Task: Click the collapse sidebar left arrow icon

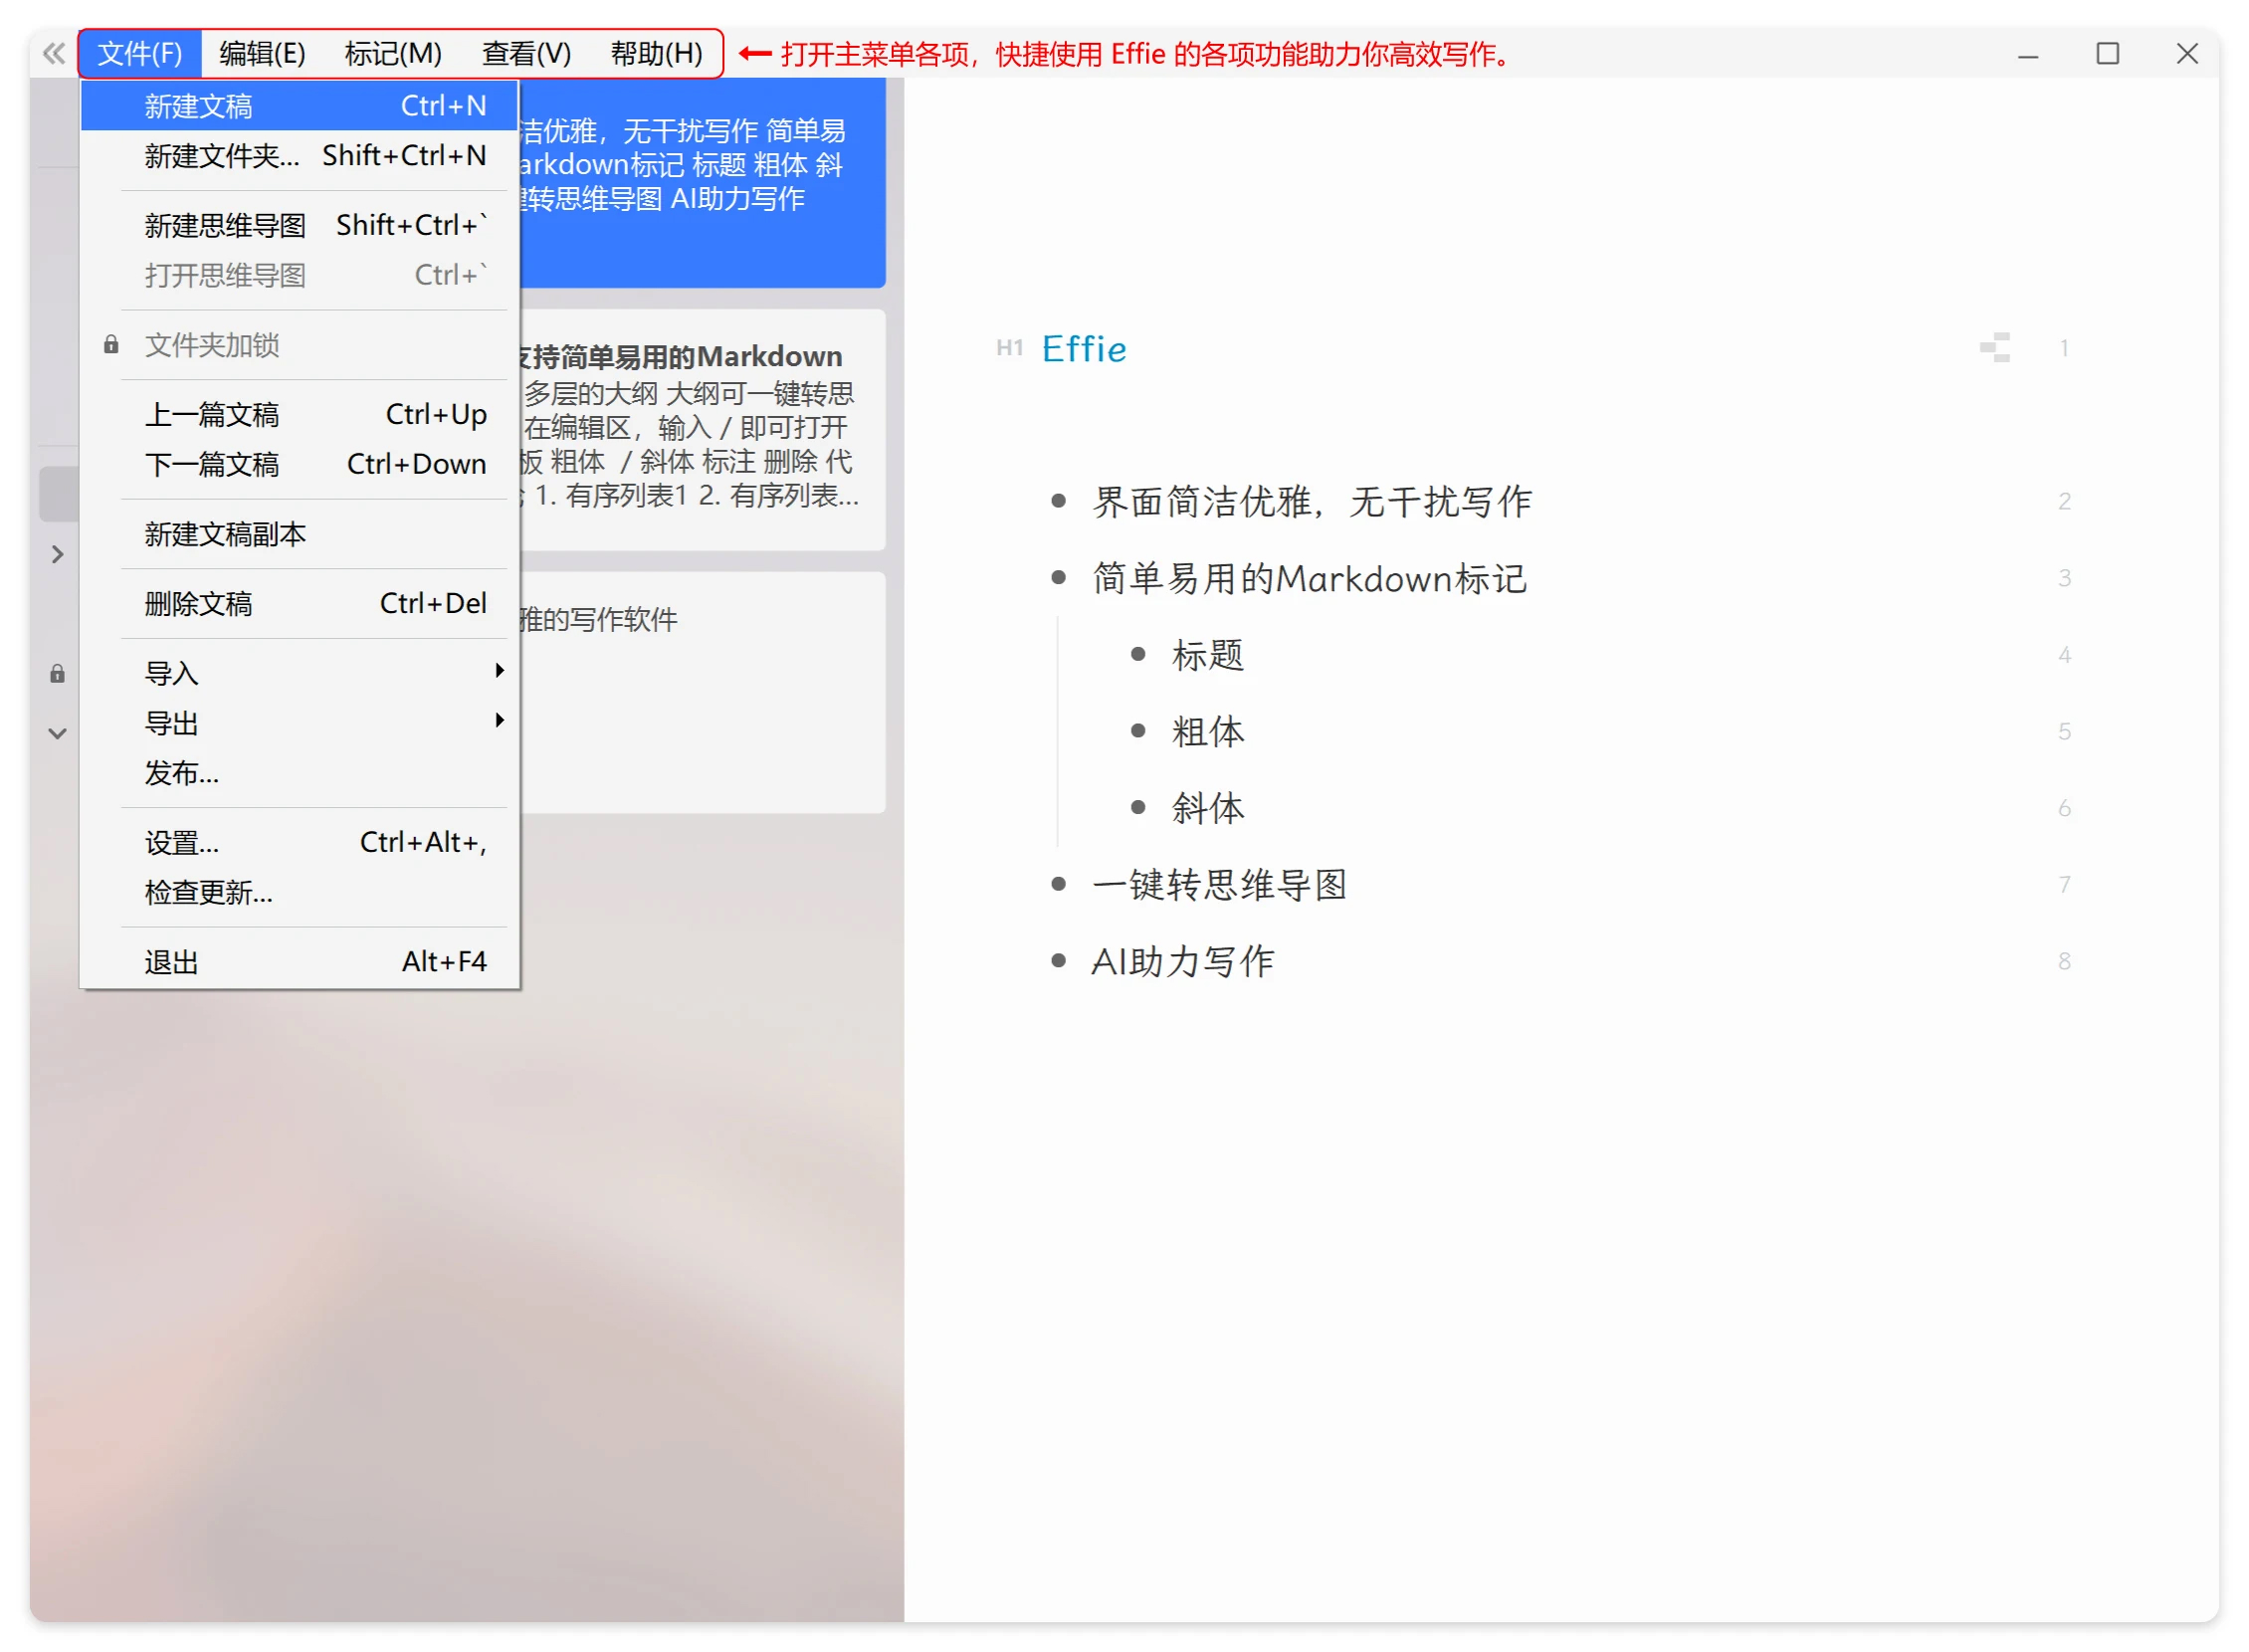Action: (x=54, y=51)
